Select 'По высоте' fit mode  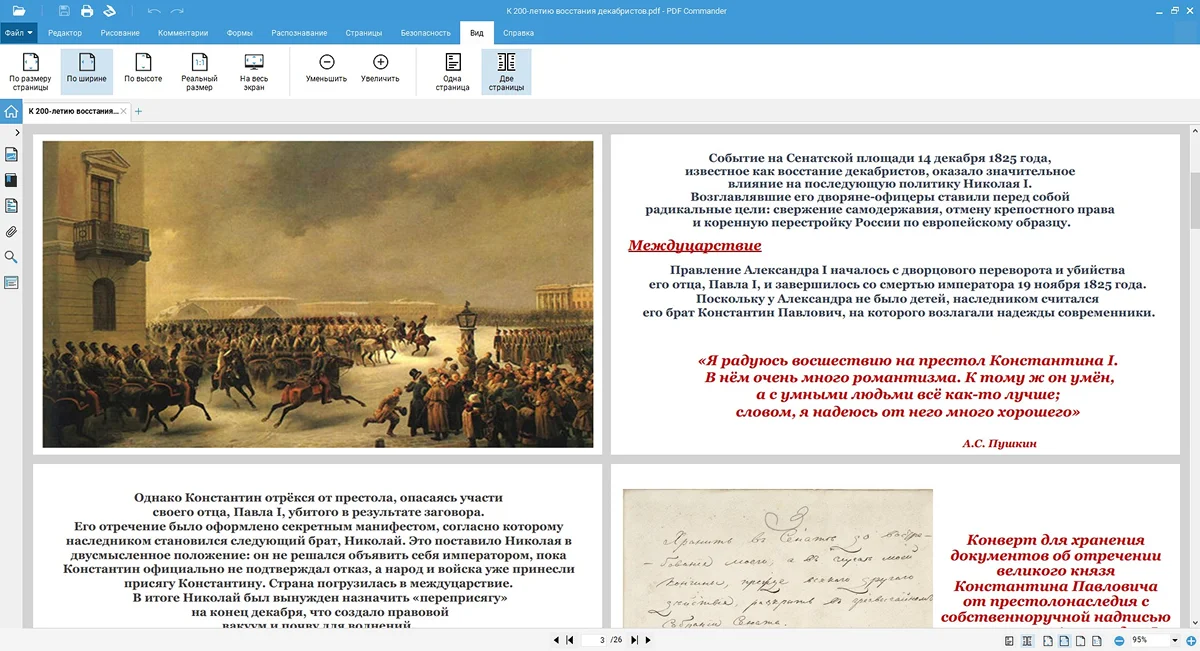[143, 69]
